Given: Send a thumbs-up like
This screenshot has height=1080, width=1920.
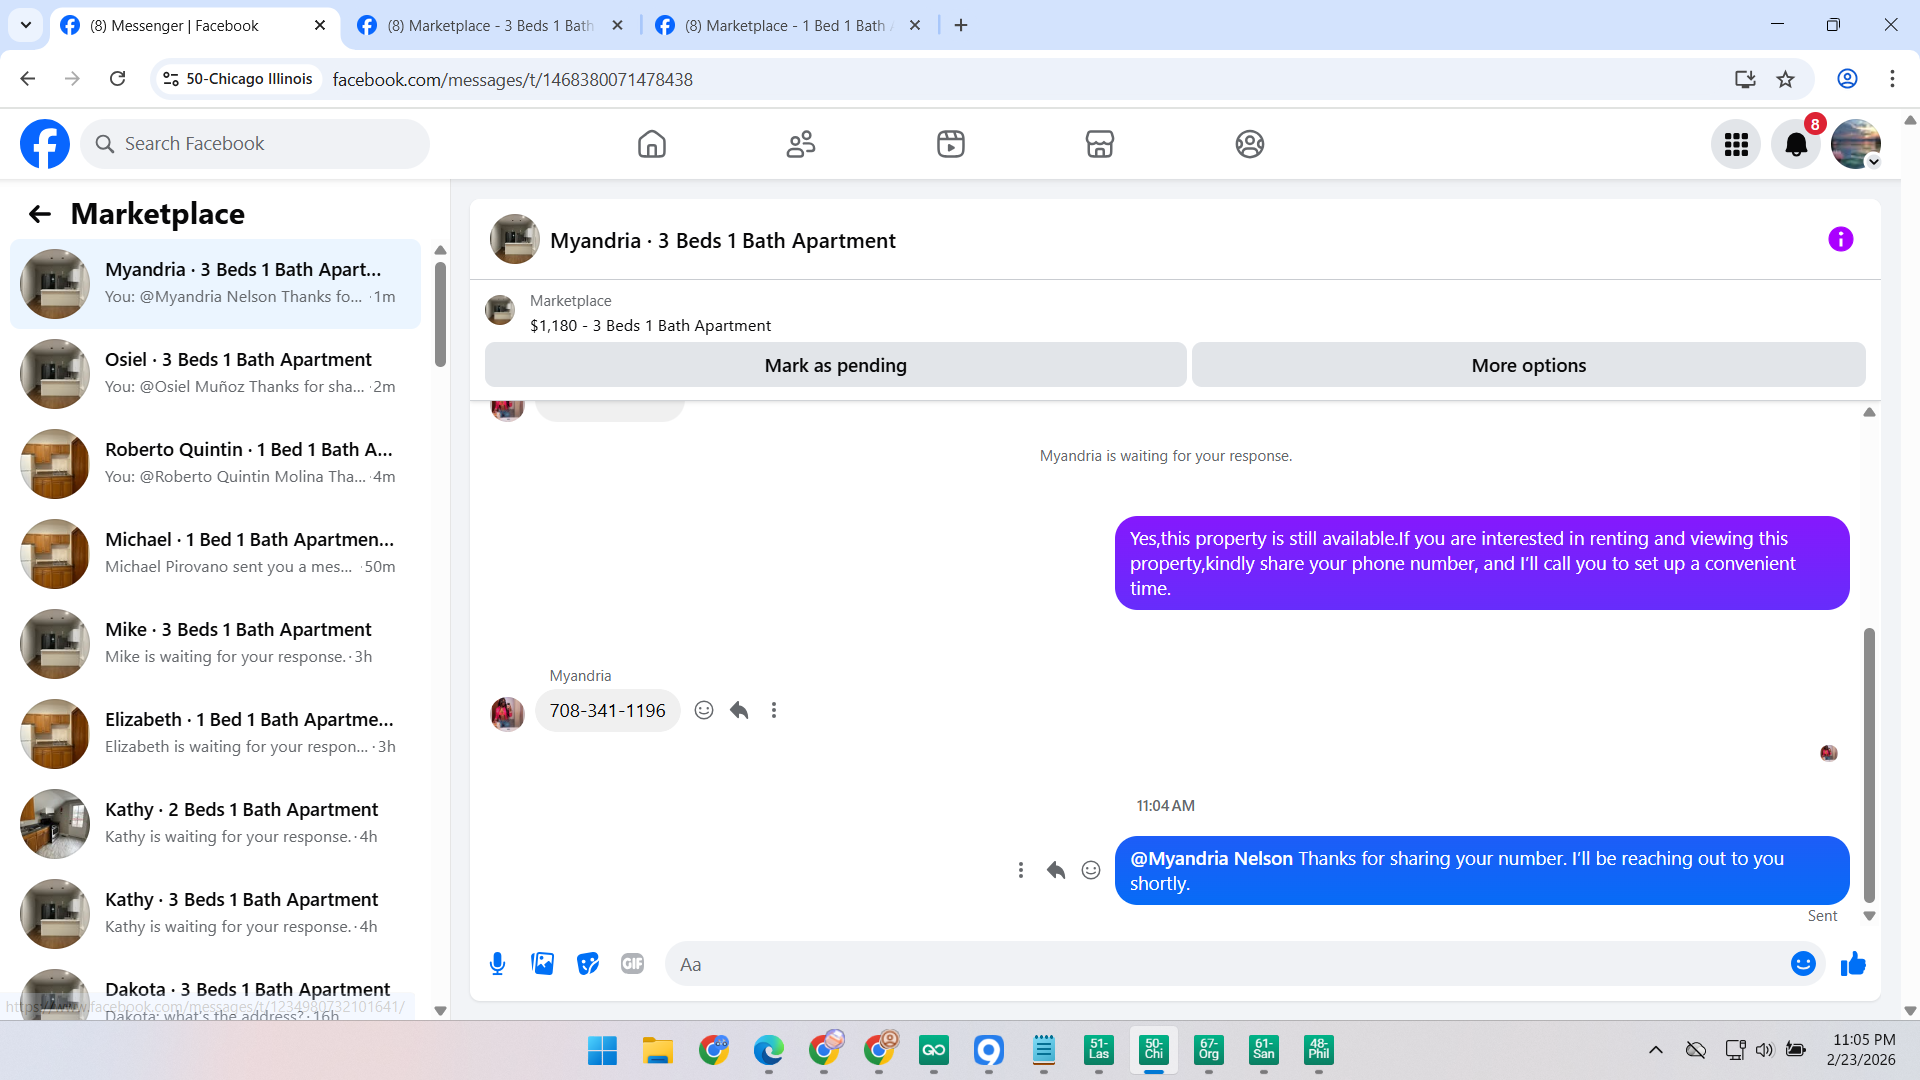Looking at the screenshot, I should (x=1853, y=964).
